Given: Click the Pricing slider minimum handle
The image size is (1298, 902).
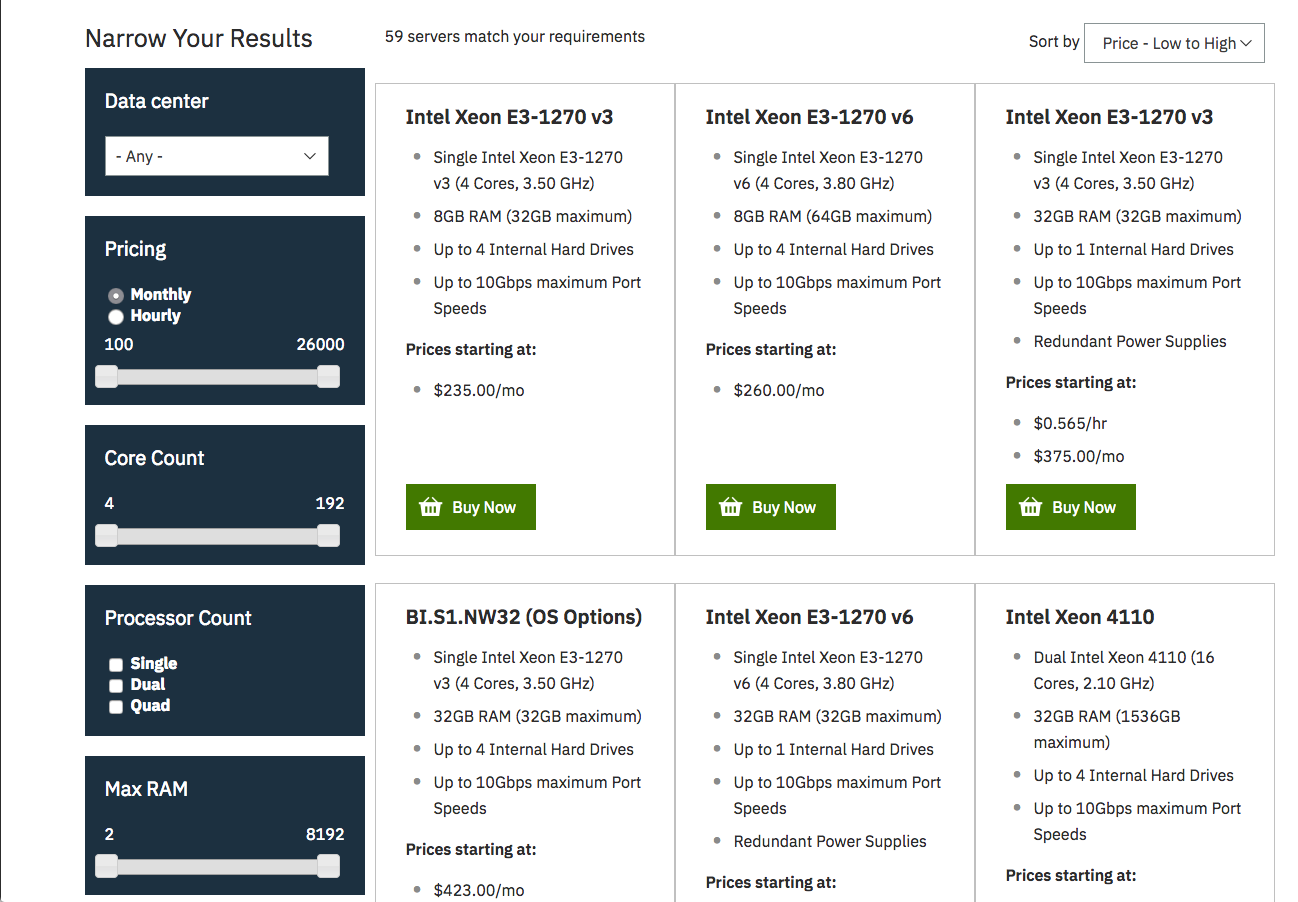Looking at the screenshot, I should tap(106, 376).
